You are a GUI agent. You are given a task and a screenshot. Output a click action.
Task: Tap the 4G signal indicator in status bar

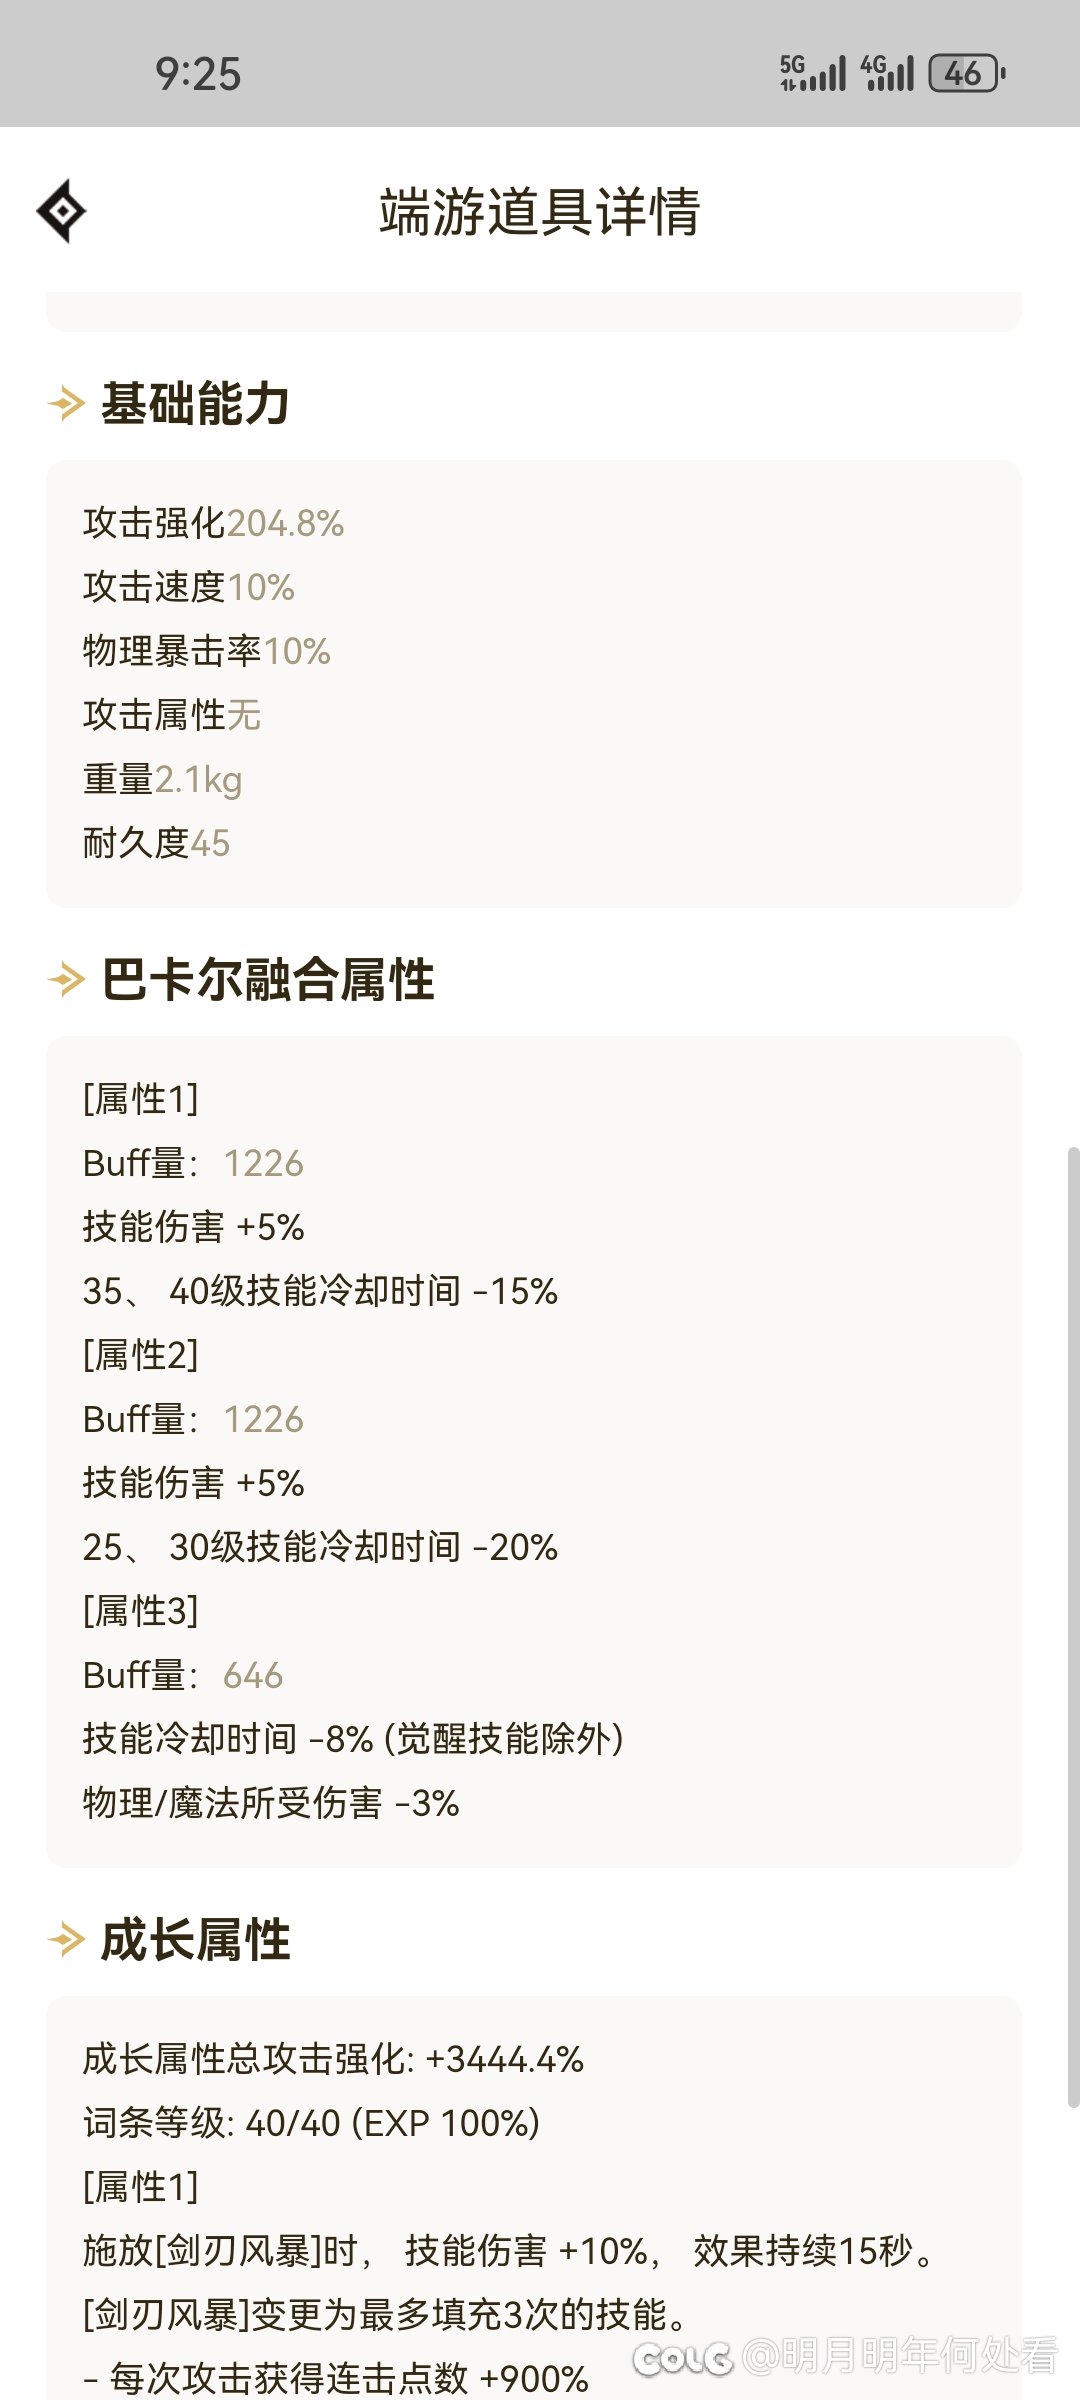[887, 73]
